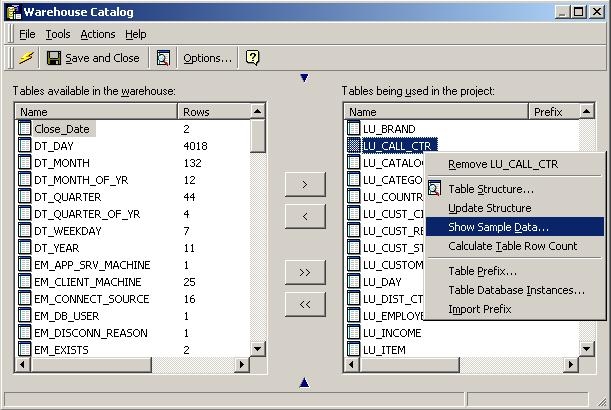Click the floppy disk Save and Close icon

pyautogui.click(x=54, y=58)
